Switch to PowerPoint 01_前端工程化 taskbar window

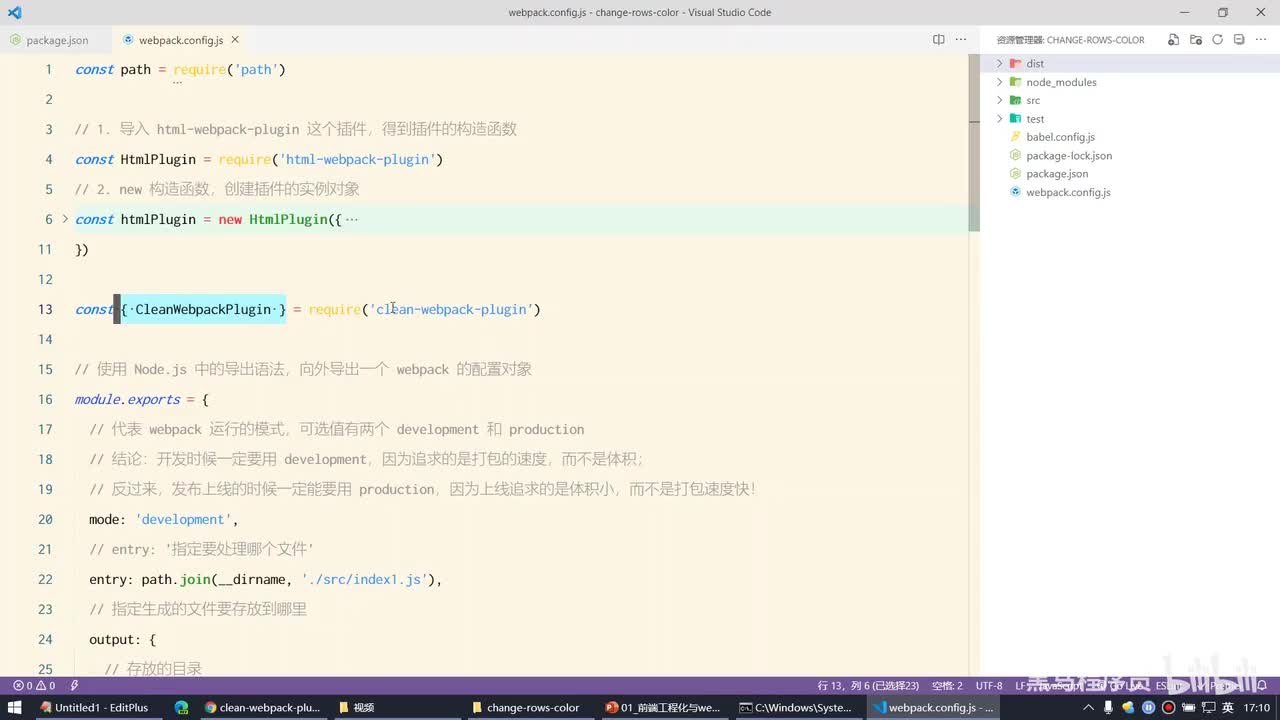pyautogui.click(x=662, y=707)
